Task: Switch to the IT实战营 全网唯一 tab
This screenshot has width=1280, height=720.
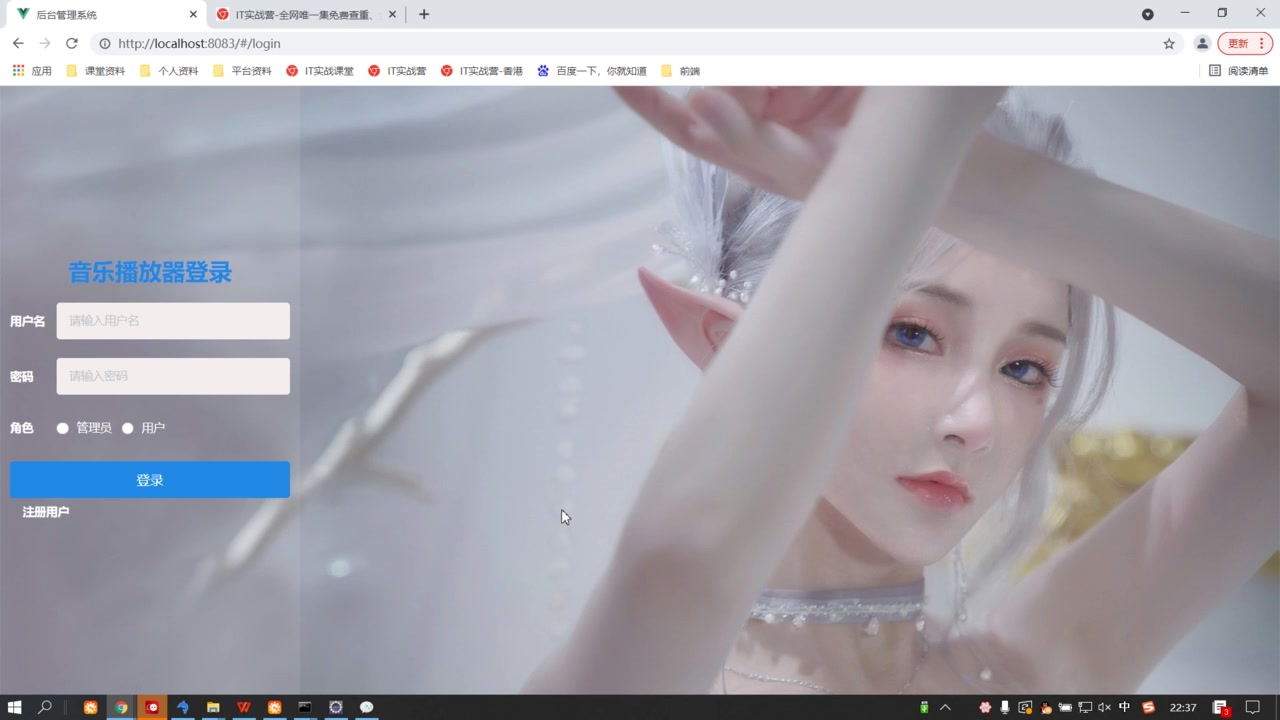Action: tap(305, 14)
